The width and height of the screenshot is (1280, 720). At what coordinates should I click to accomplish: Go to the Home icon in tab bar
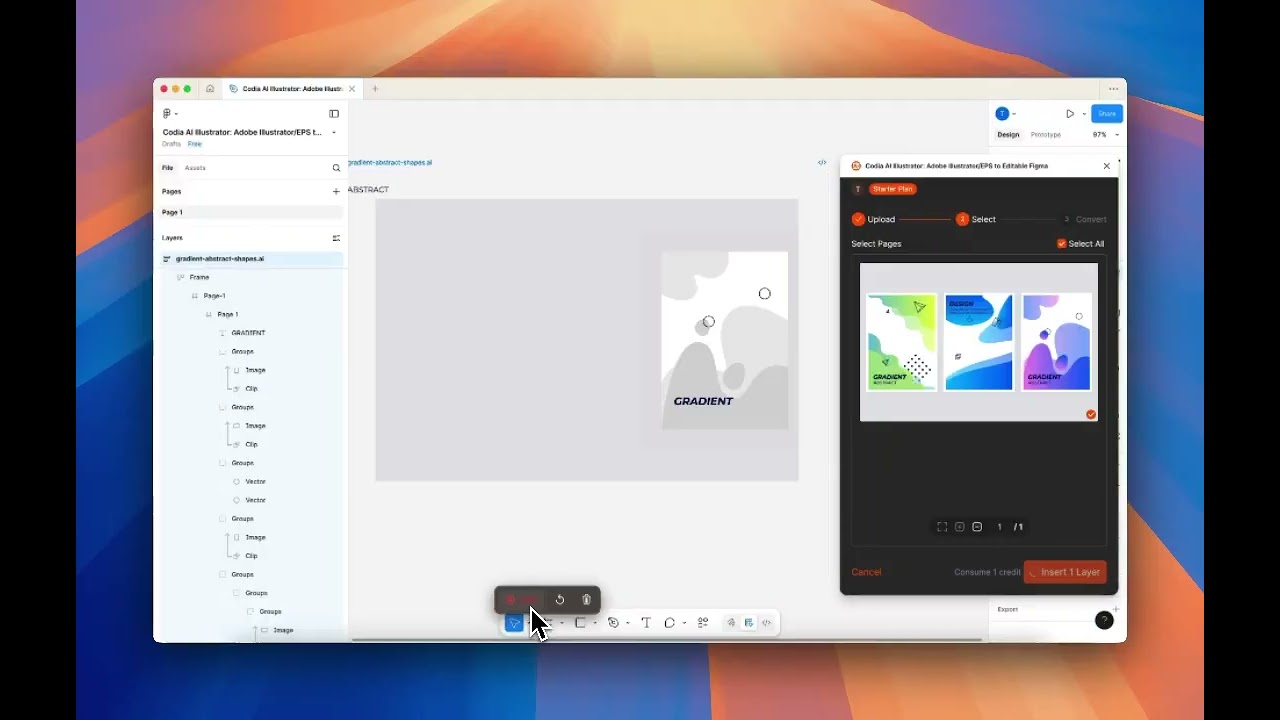[210, 89]
